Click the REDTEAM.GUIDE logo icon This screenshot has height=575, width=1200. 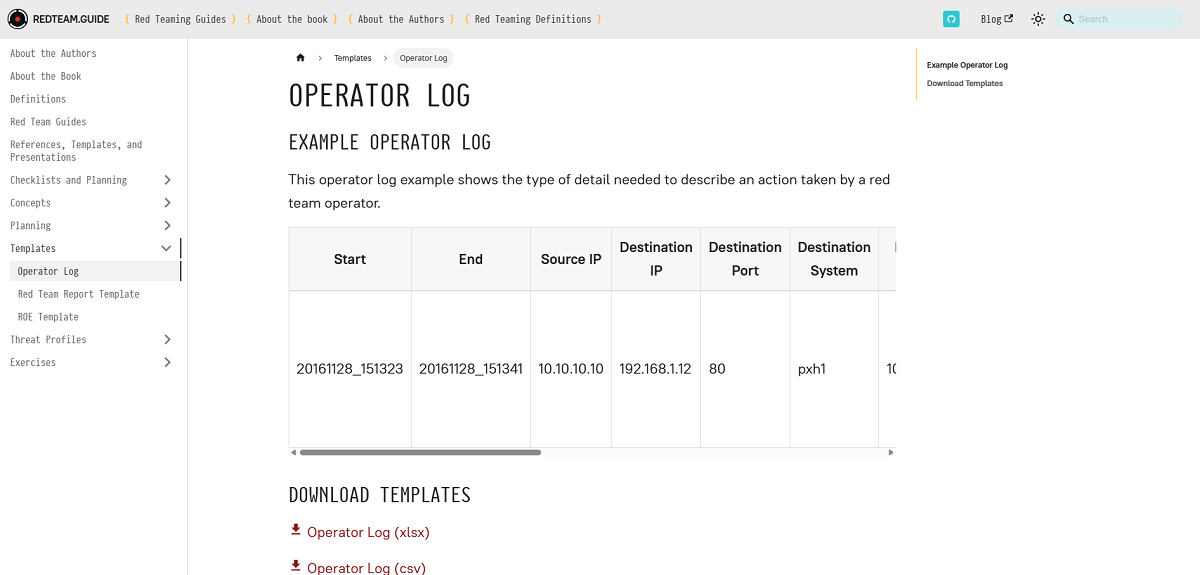pos(18,19)
